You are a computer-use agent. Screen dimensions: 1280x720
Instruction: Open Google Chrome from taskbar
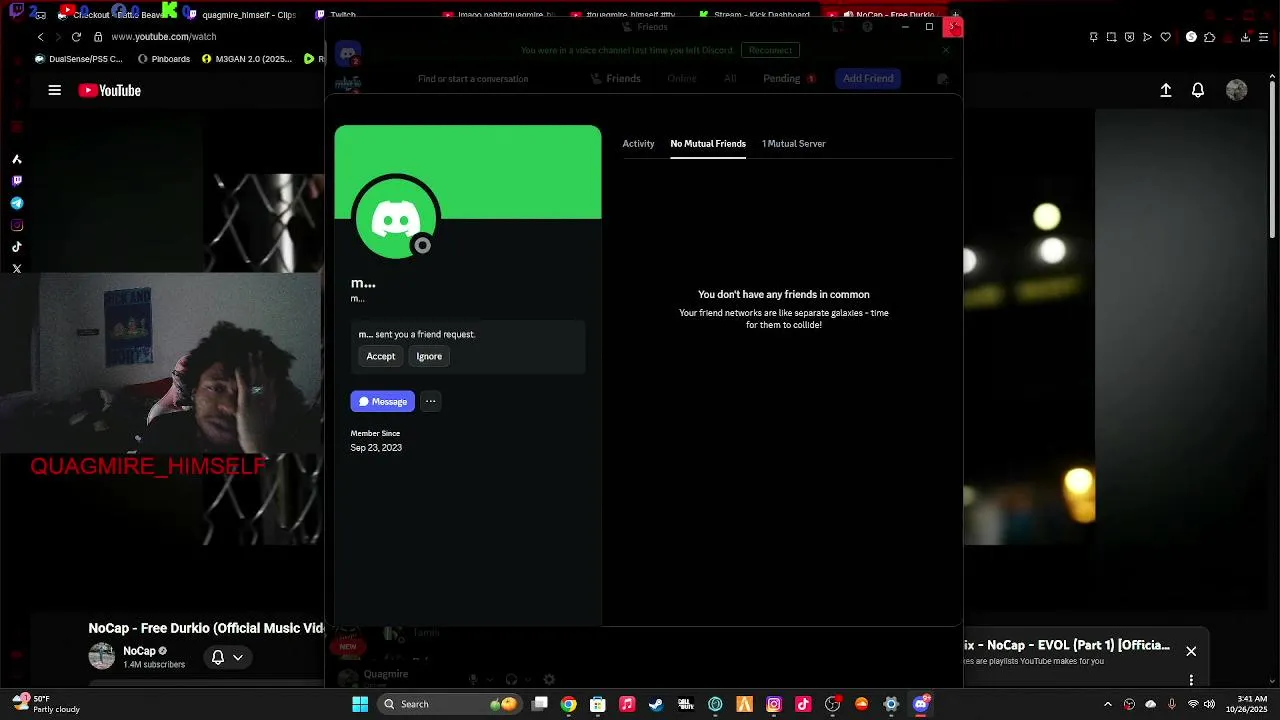point(568,704)
